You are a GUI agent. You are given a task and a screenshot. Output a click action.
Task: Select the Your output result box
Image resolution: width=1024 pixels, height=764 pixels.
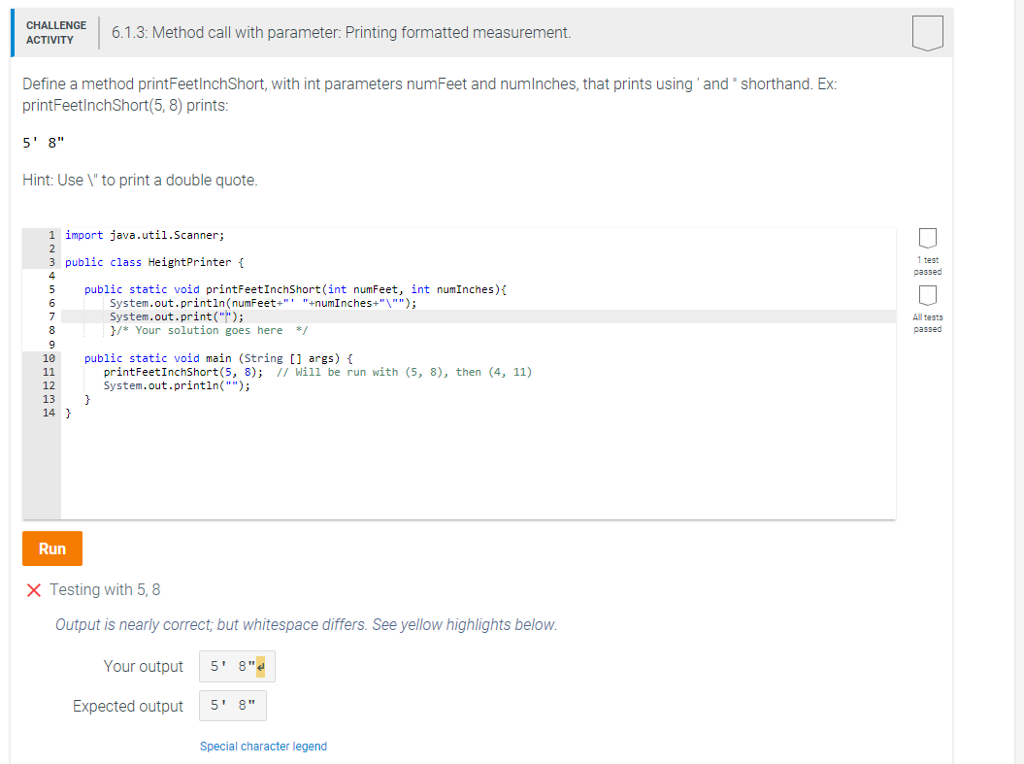[x=236, y=666]
